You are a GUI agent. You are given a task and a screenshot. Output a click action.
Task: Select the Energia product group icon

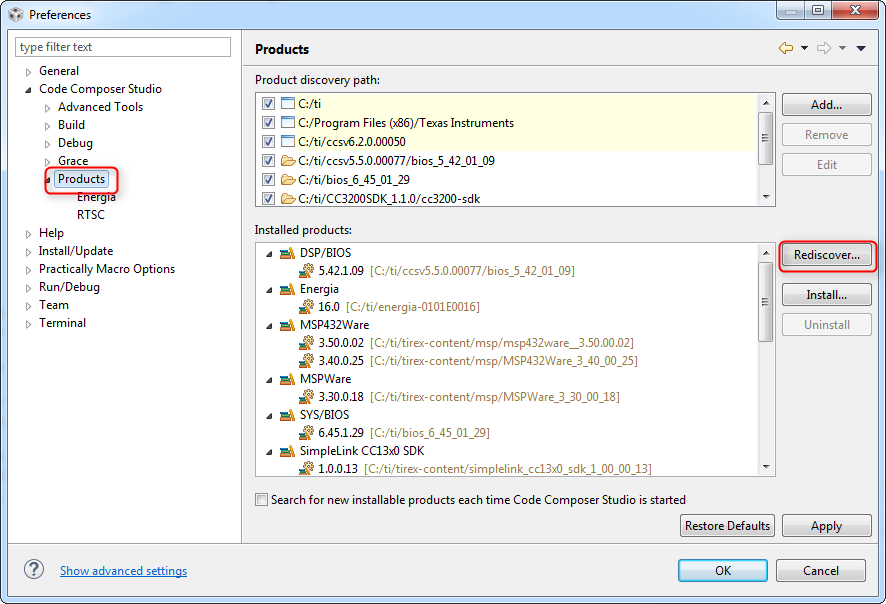(x=288, y=289)
